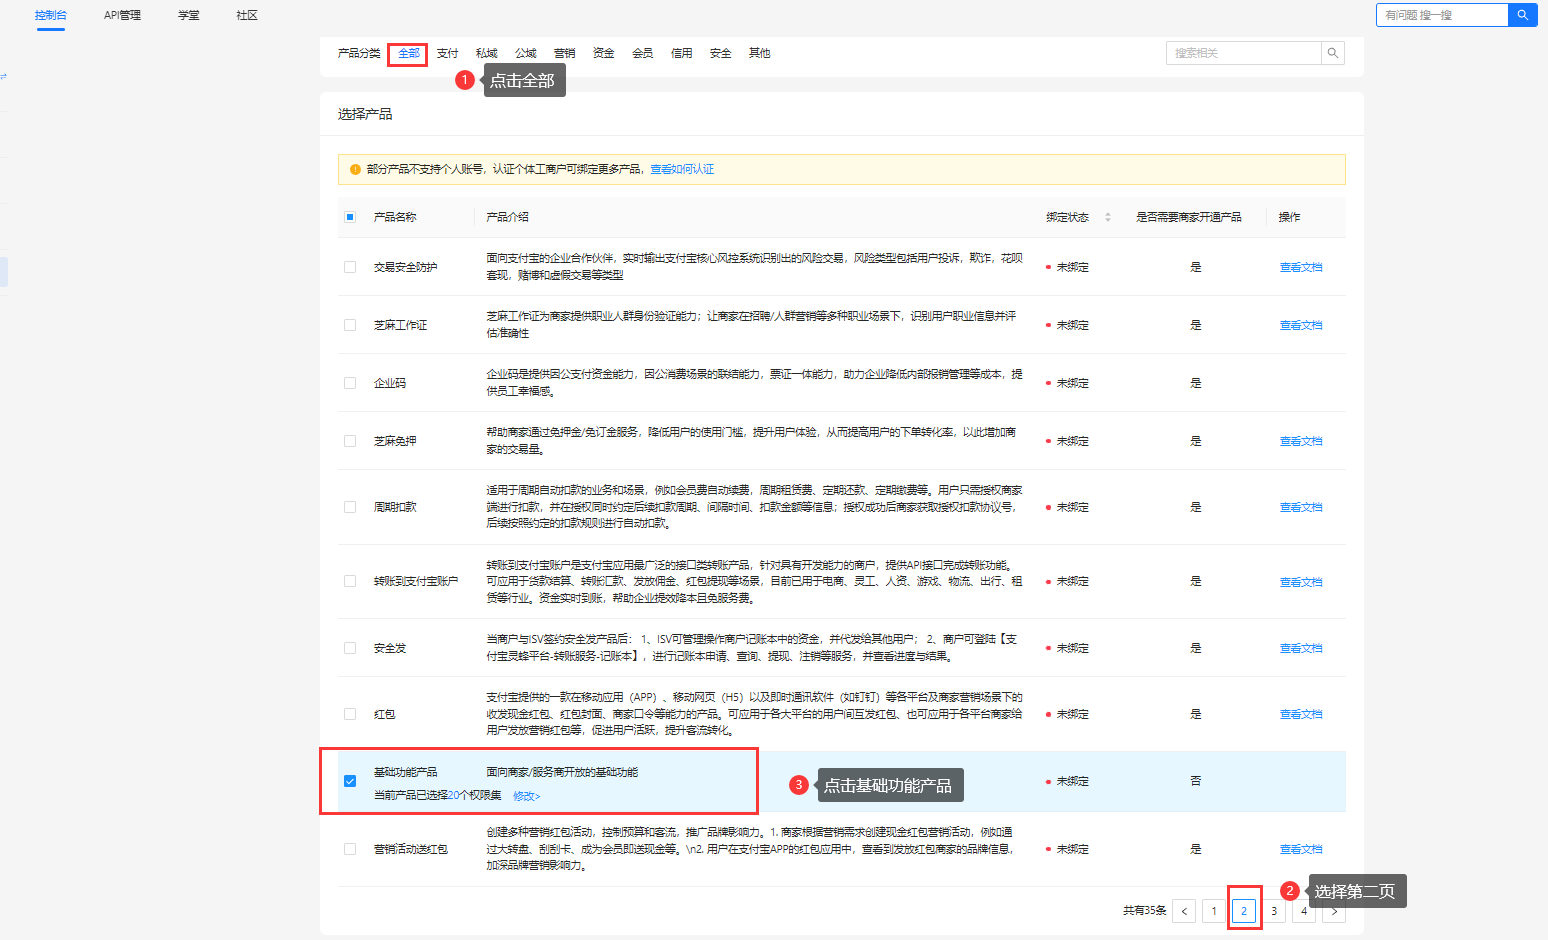Open 查看文档 link for 芝麻工作证

tap(1300, 325)
